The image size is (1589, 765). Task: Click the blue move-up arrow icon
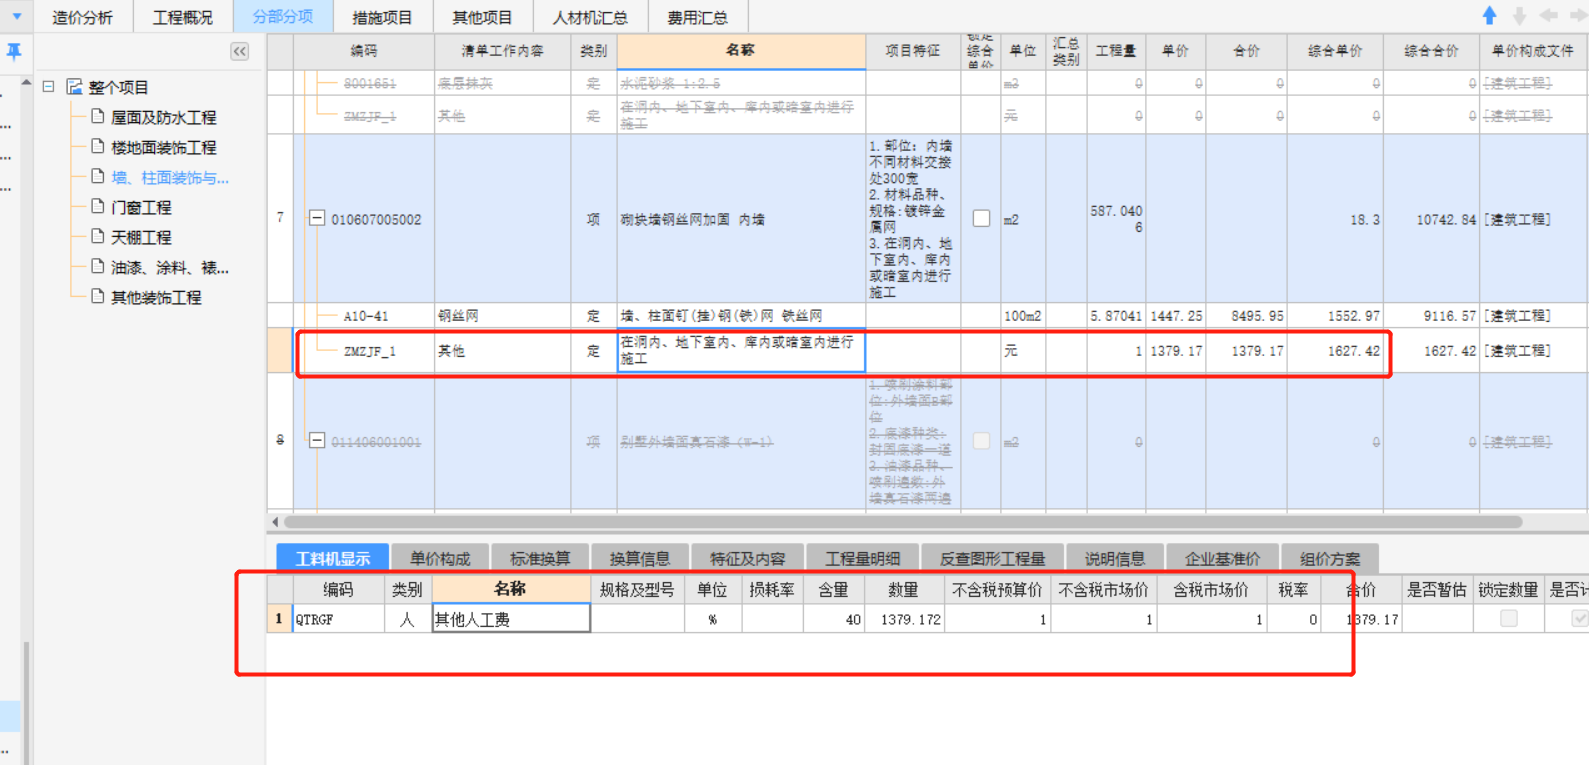(1489, 15)
